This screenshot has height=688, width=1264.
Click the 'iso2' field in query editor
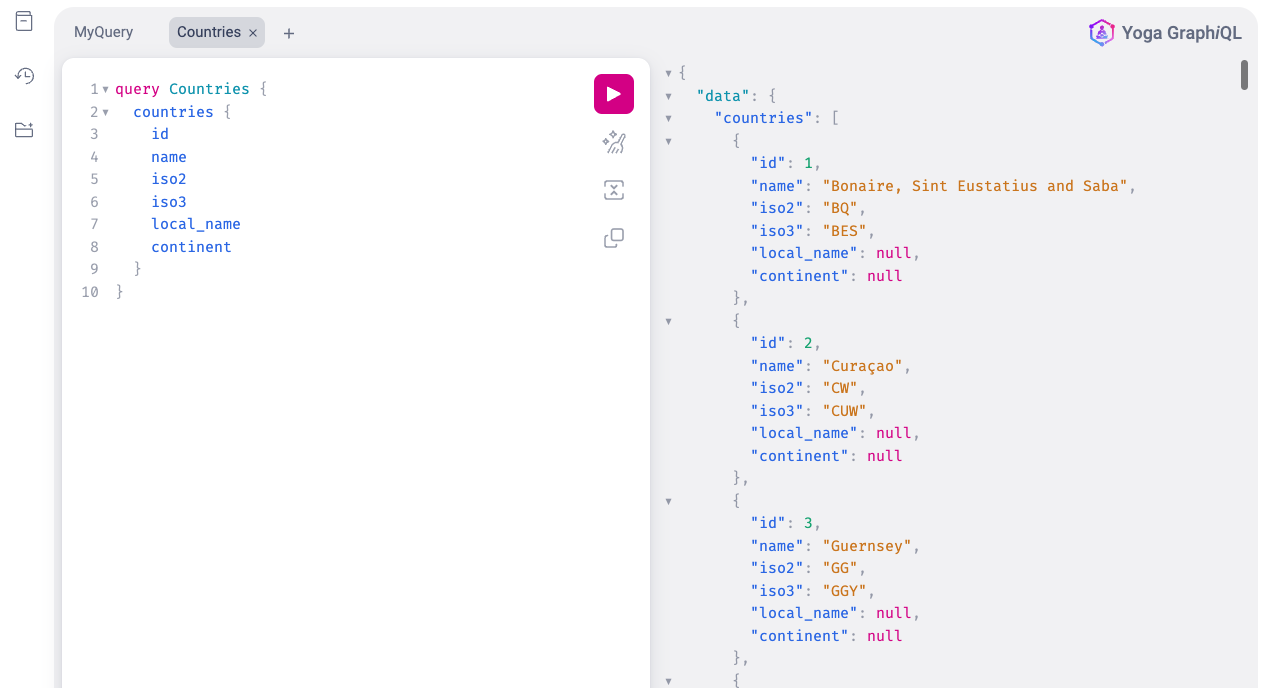click(169, 179)
